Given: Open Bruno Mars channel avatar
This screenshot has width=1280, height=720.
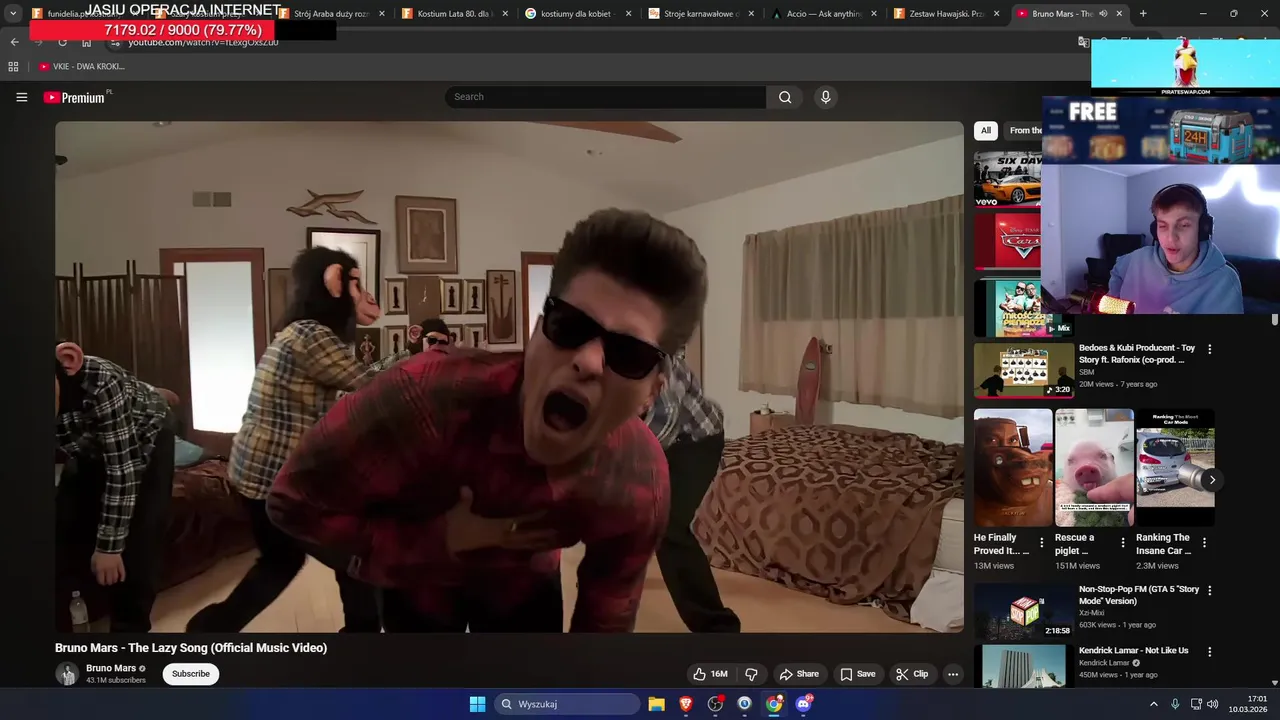Looking at the screenshot, I should click(x=67, y=674).
